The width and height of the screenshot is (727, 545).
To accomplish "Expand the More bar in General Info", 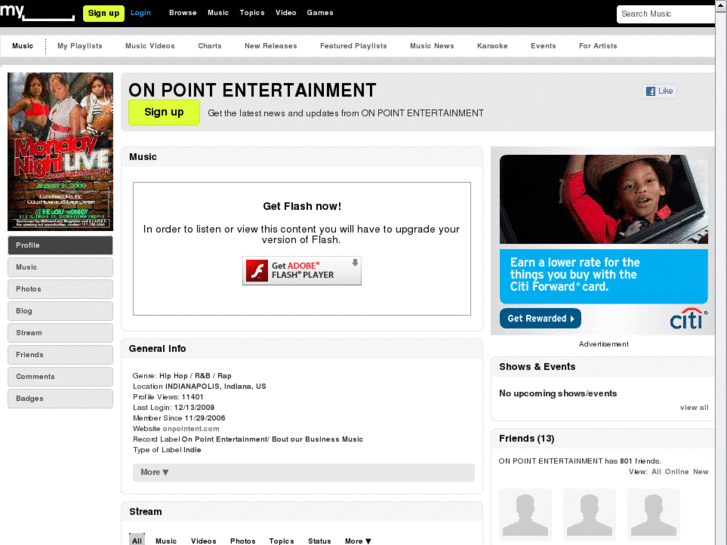I will click(x=304, y=472).
